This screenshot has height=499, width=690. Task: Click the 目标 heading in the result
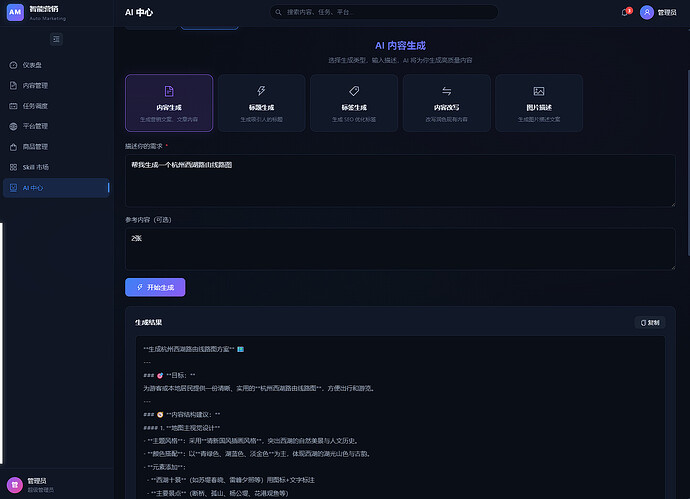(x=169, y=375)
